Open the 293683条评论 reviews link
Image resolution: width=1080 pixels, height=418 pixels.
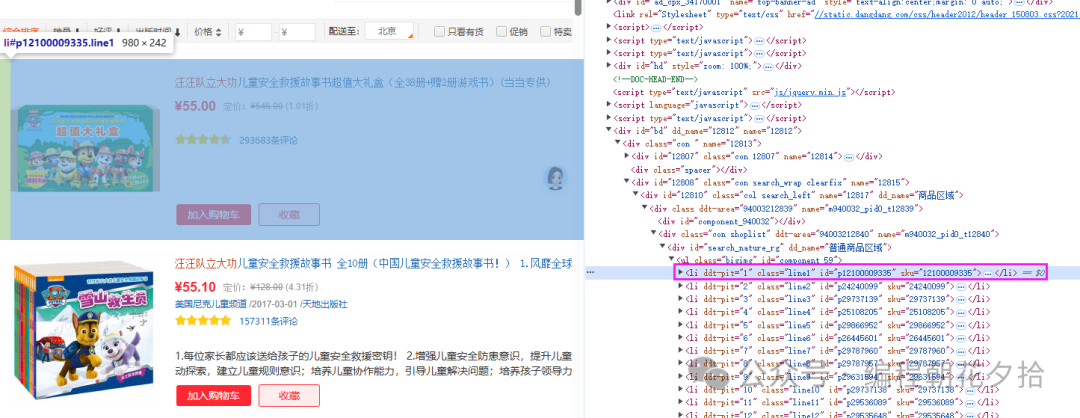(x=269, y=140)
